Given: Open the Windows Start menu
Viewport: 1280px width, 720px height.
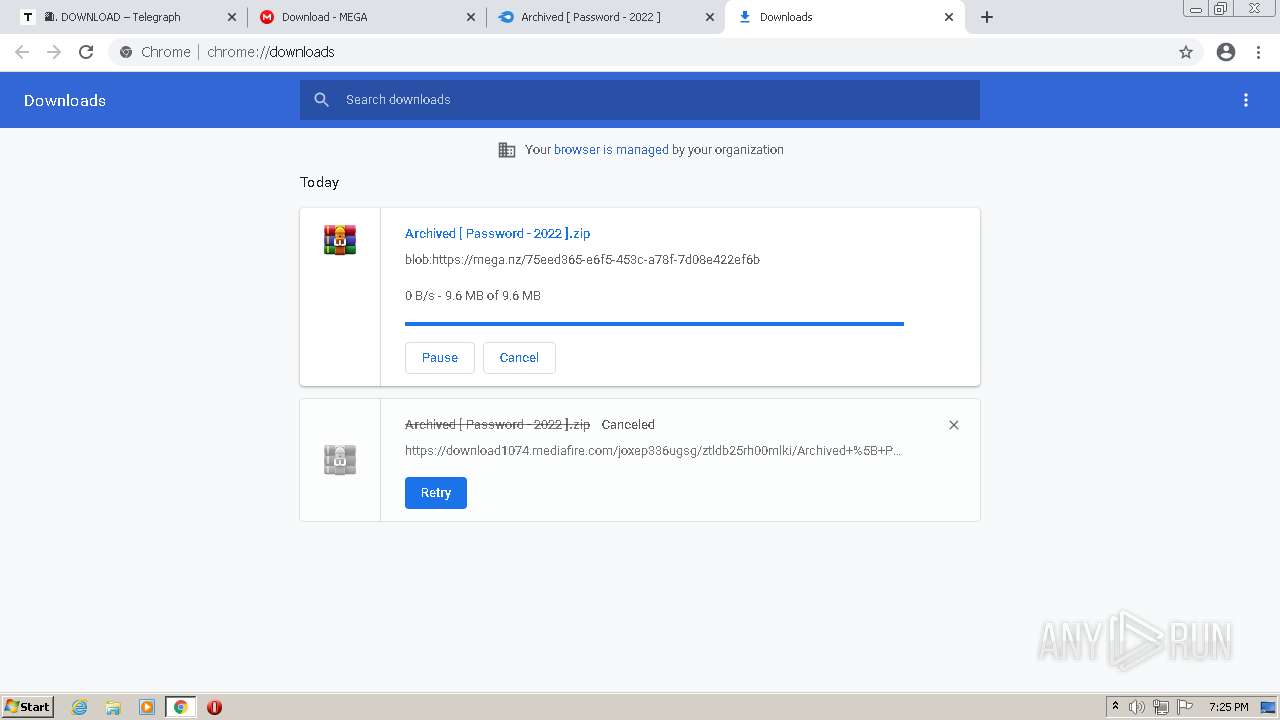Looking at the screenshot, I should (28, 707).
